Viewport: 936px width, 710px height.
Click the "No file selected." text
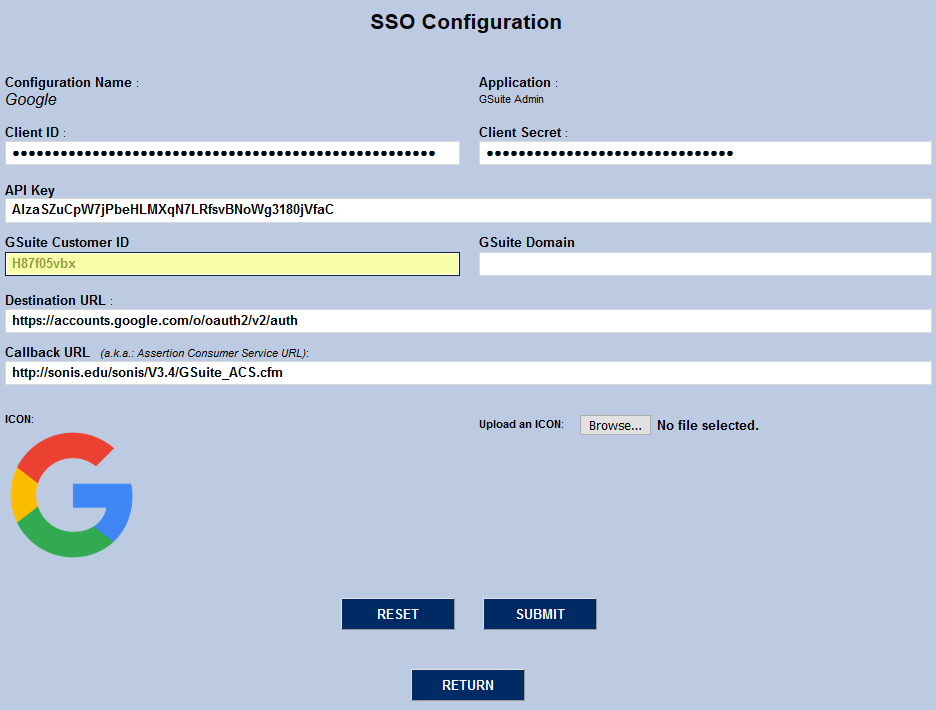pyautogui.click(x=708, y=425)
